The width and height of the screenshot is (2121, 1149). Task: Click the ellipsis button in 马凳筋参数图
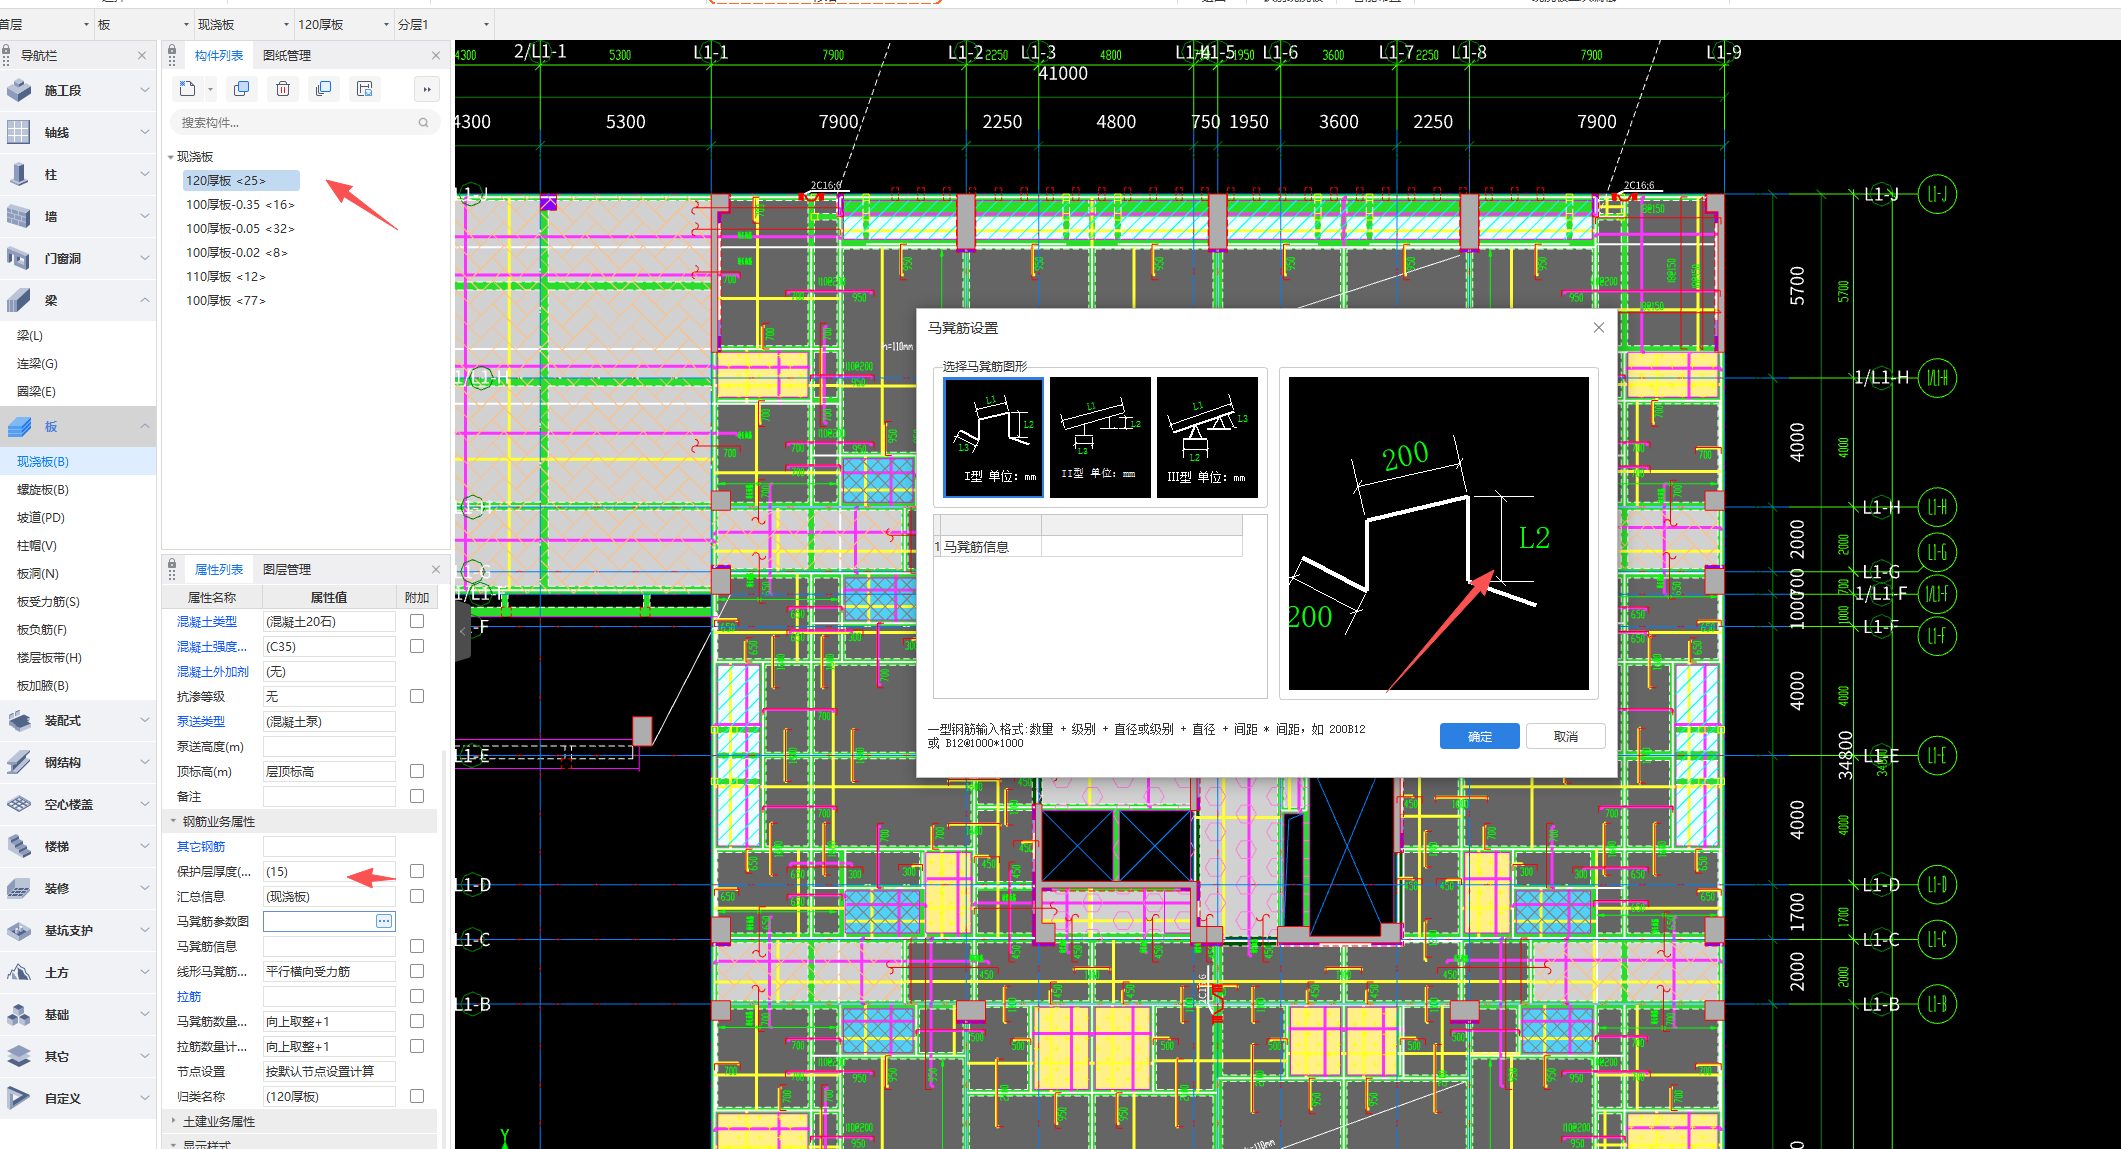pos(384,921)
